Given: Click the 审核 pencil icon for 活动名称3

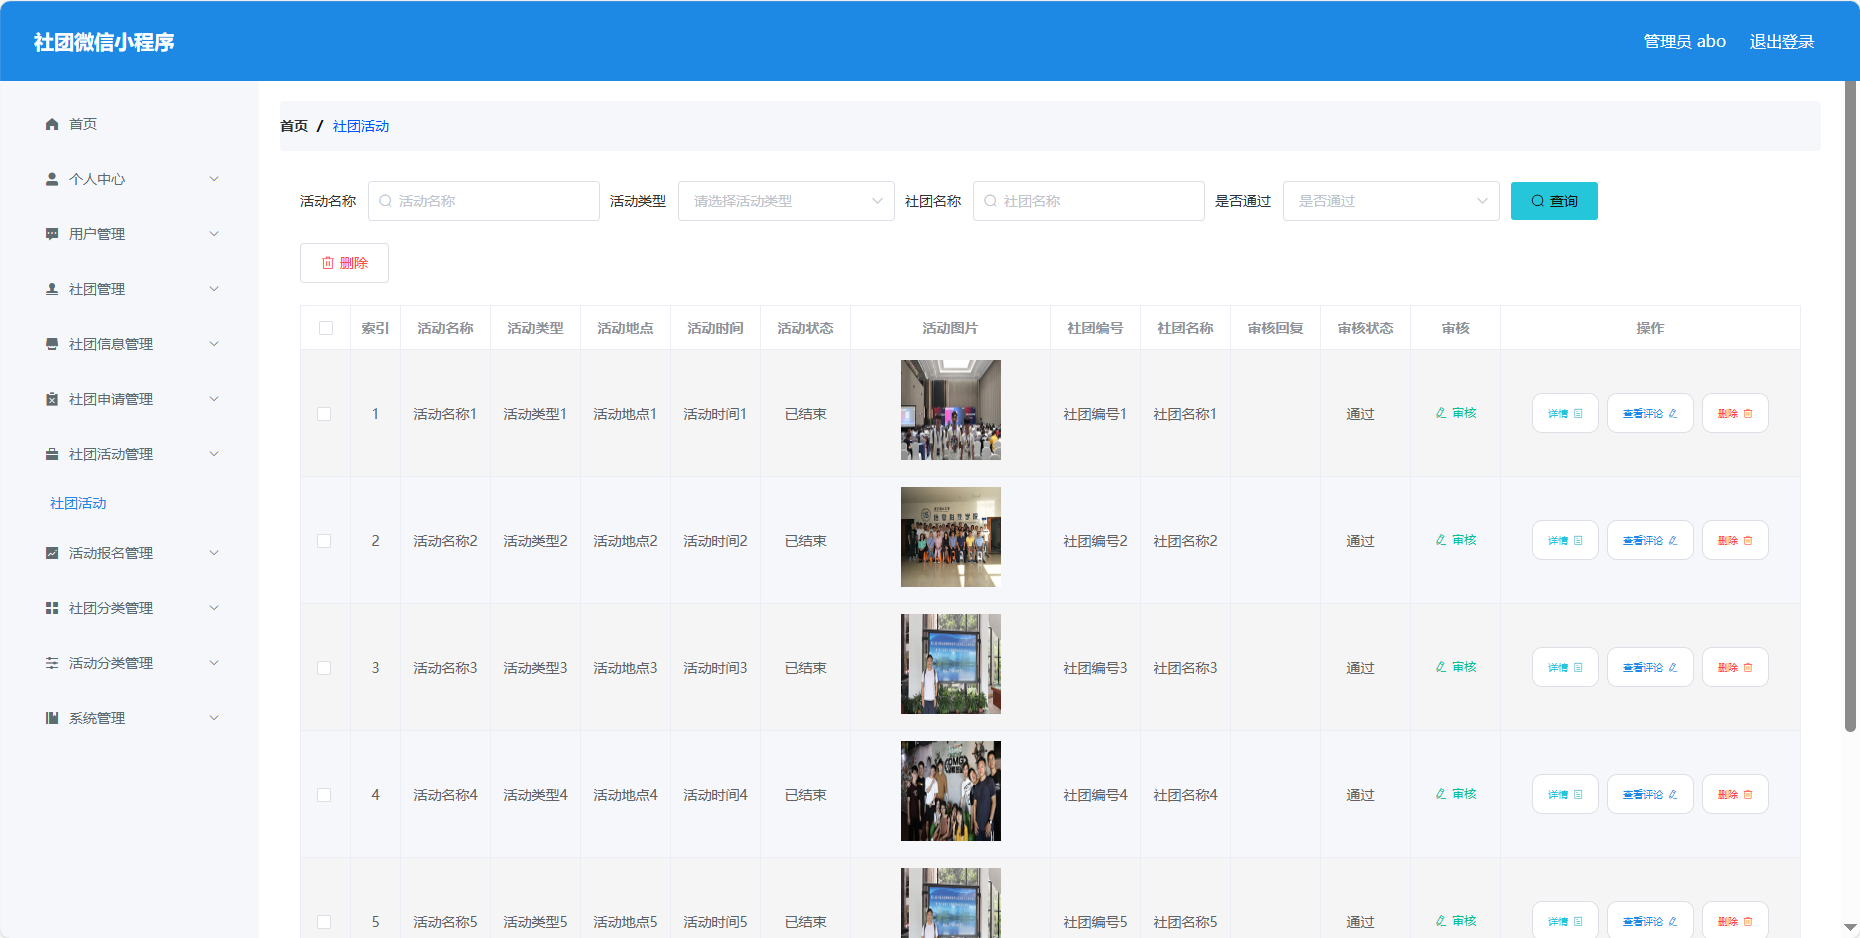Looking at the screenshot, I should tap(1441, 667).
